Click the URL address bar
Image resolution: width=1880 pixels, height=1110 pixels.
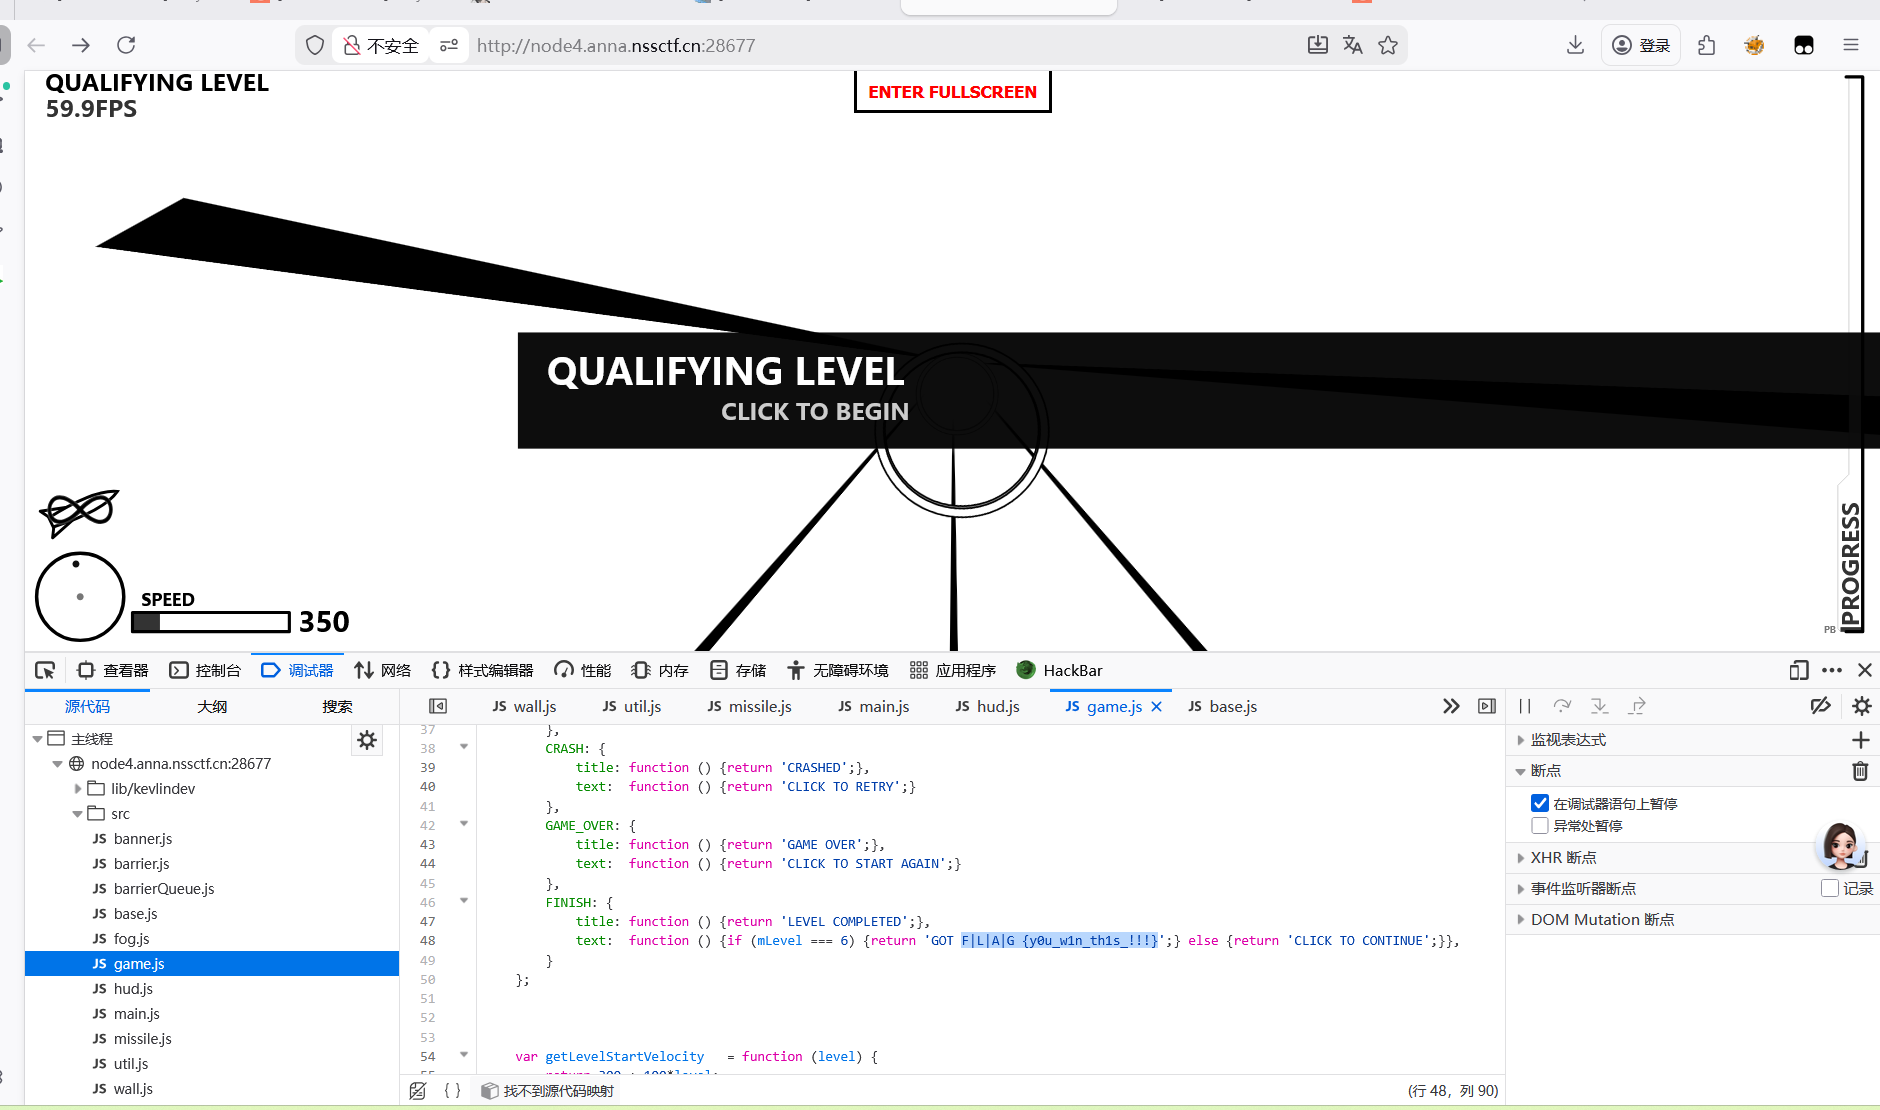pyautogui.click(x=880, y=45)
